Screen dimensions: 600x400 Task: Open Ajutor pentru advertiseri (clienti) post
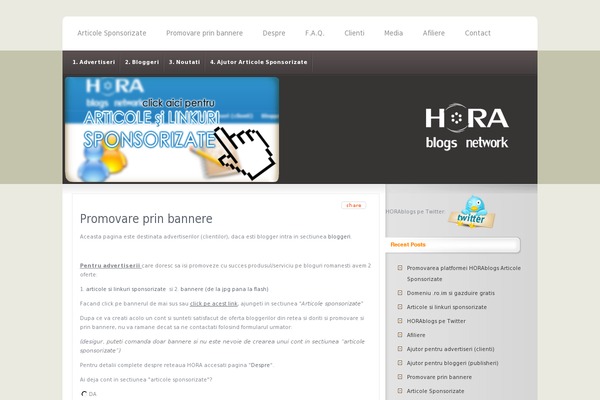pyautogui.click(x=450, y=349)
